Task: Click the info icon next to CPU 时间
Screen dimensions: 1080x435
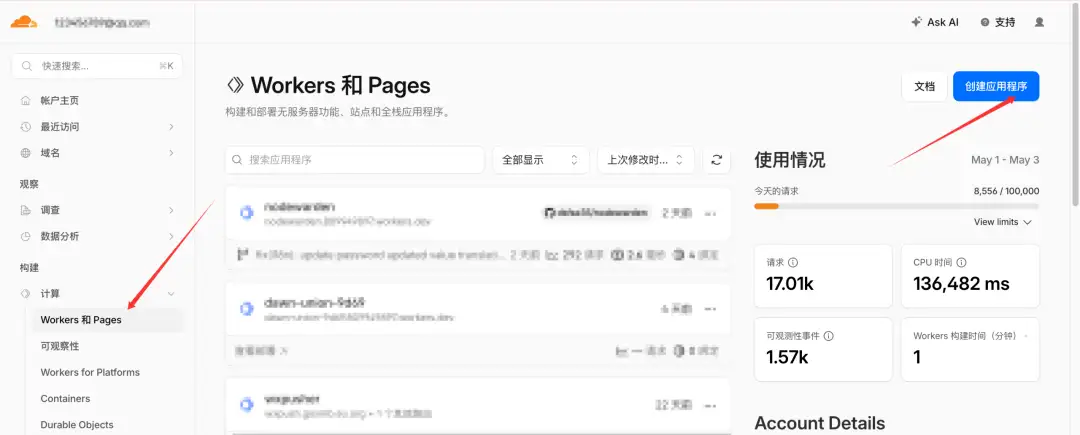Action: coord(962,262)
